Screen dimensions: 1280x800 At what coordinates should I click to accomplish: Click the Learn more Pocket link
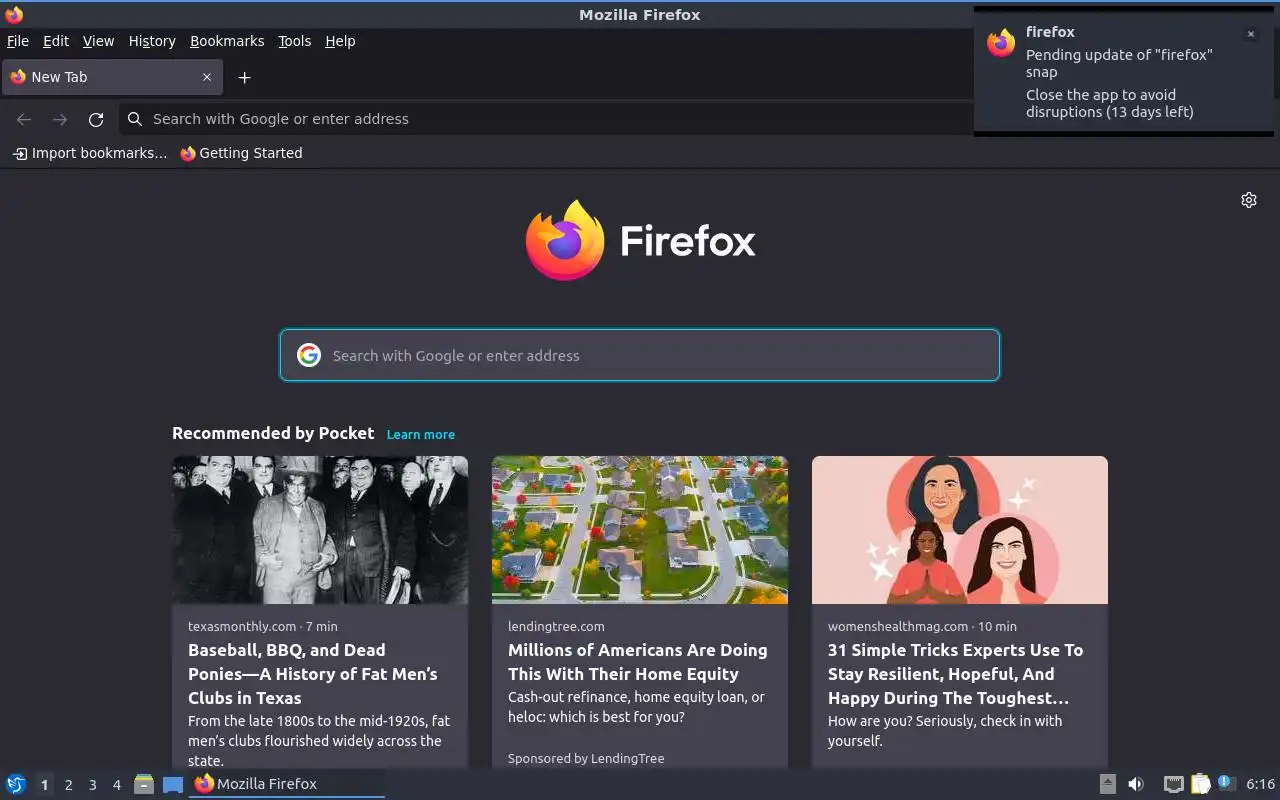click(421, 434)
